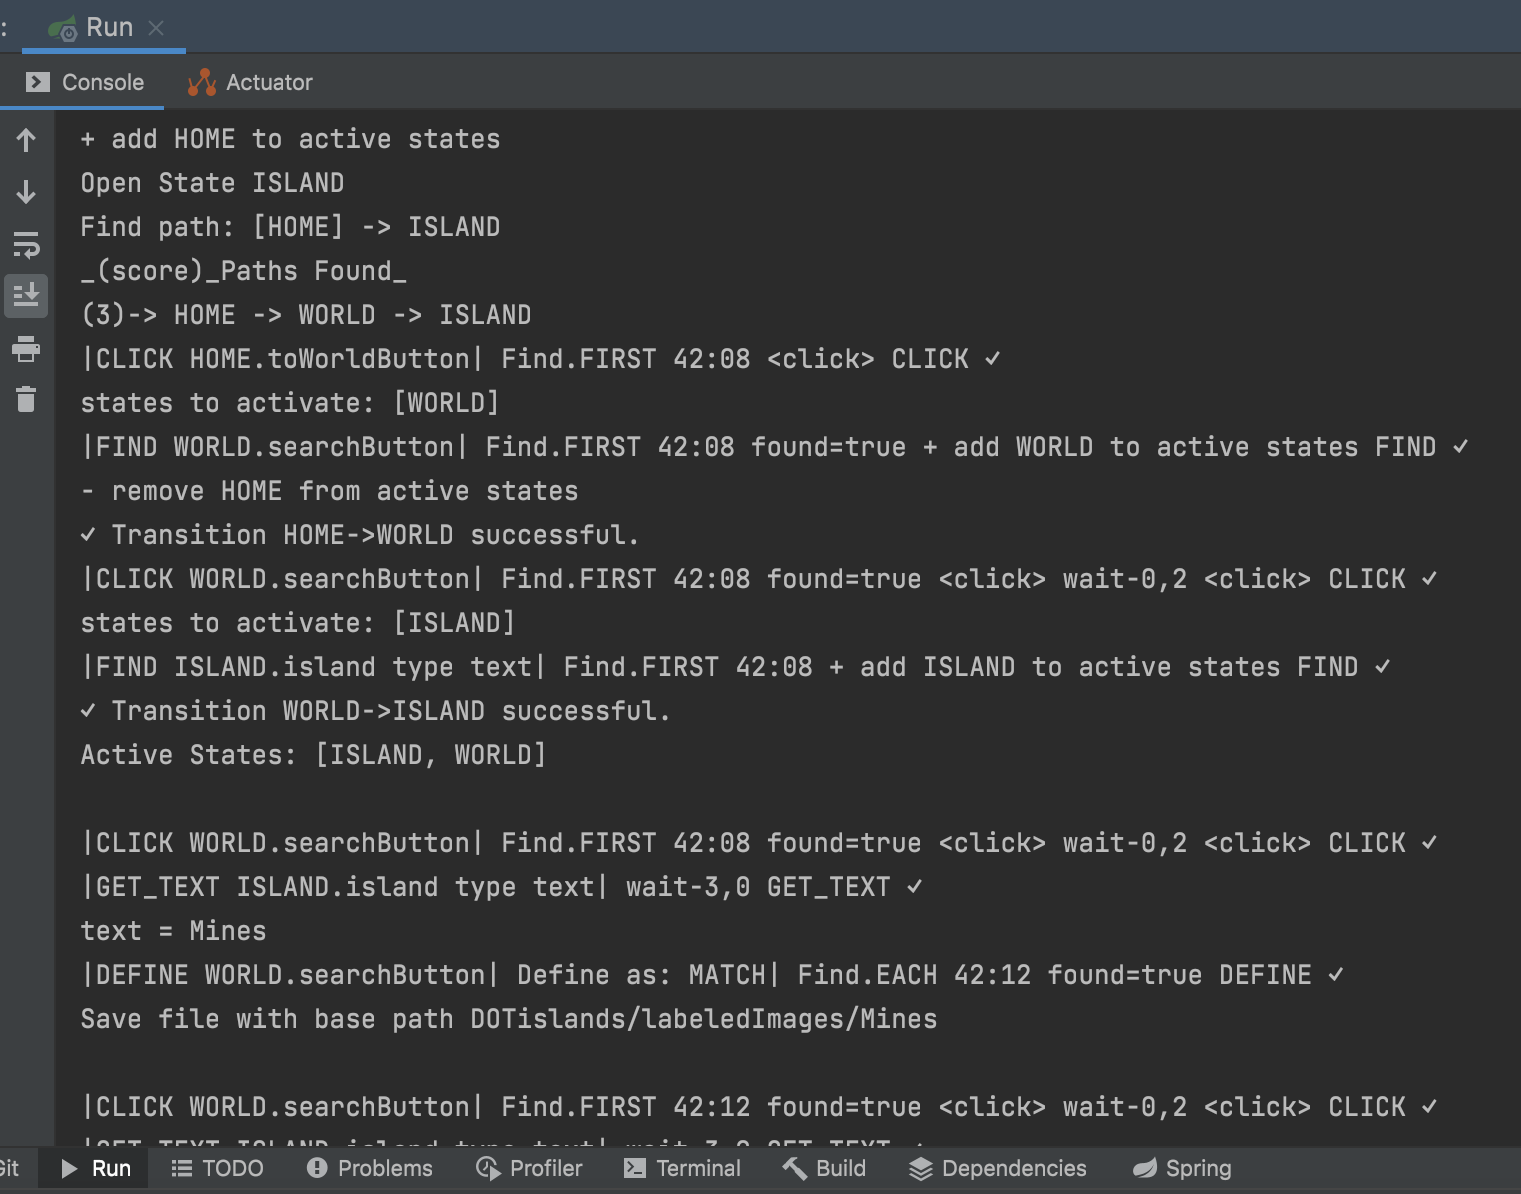The height and width of the screenshot is (1194, 1521).
Task: Open the Profiler tool window
Action: tap(529, 1168)
